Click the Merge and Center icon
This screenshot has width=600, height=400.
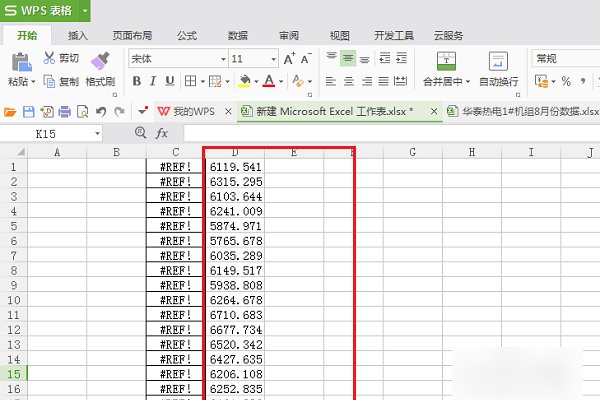[446, 61]
